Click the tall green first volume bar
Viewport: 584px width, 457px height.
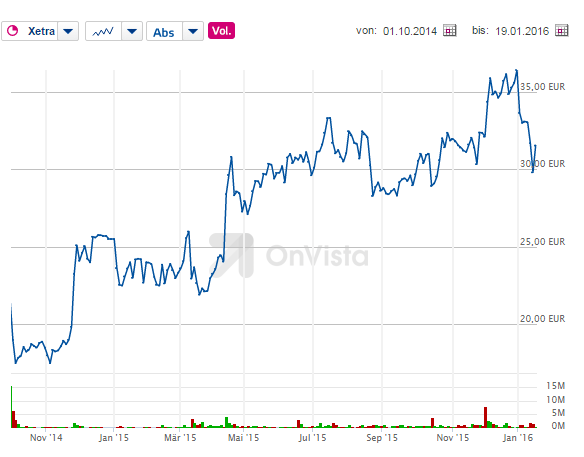tap(12, 407)
